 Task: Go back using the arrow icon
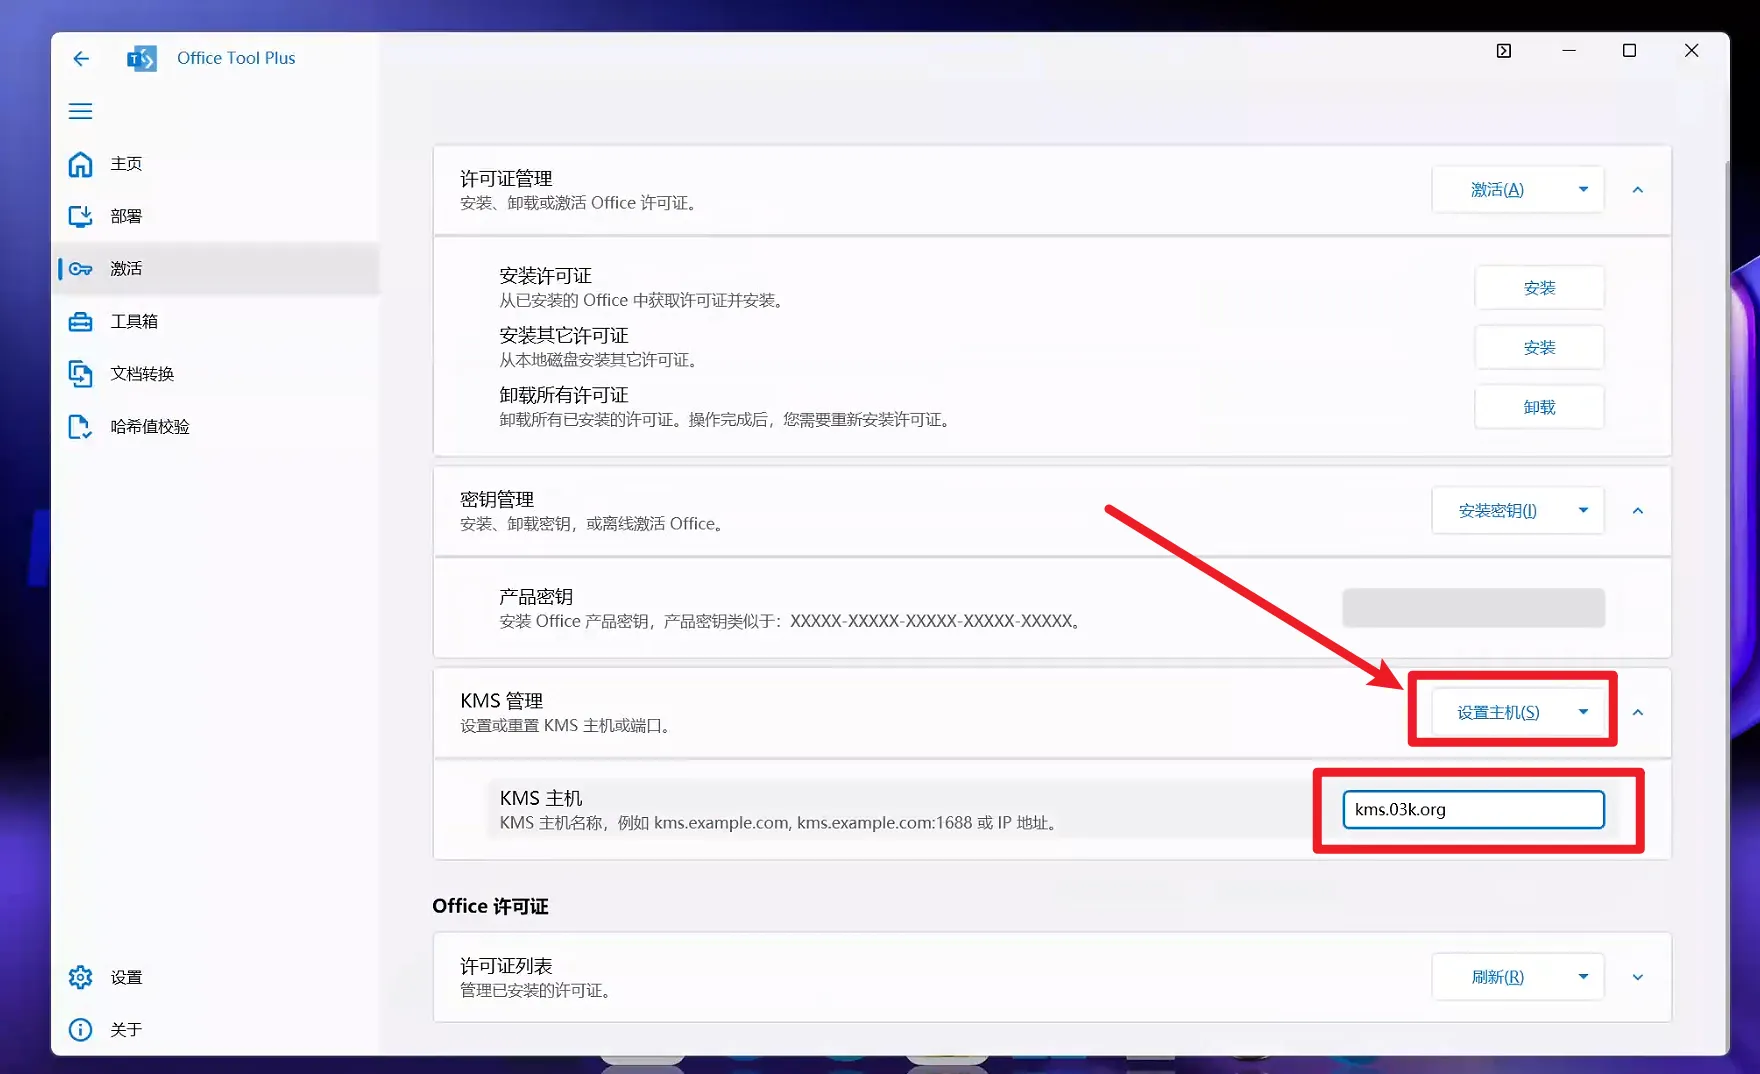(81, 58)
